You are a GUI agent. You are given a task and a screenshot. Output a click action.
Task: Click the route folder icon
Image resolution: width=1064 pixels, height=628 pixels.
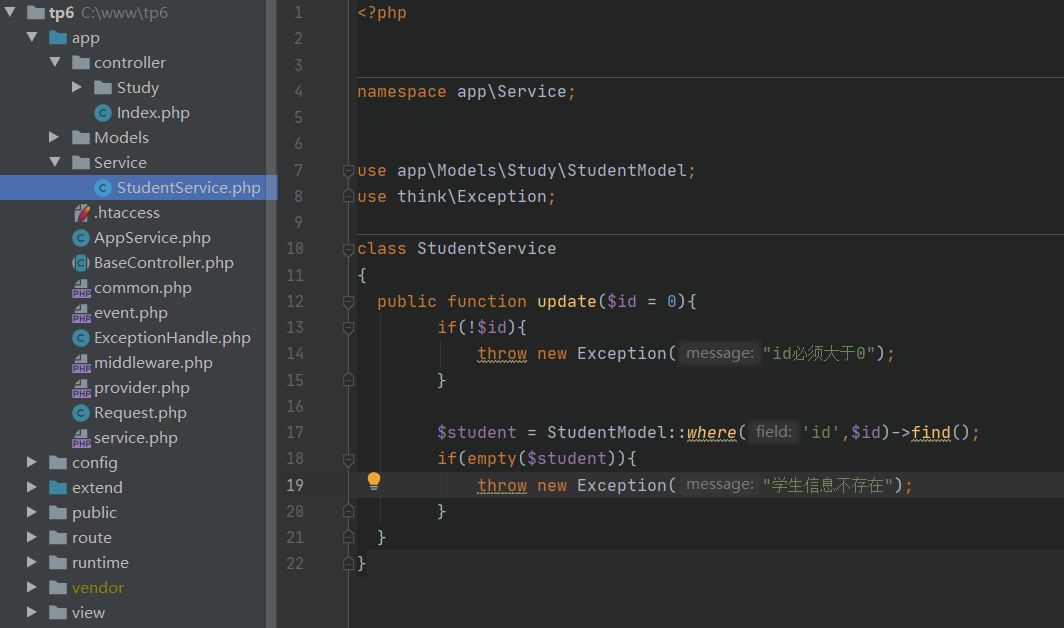tap(58, 538)
